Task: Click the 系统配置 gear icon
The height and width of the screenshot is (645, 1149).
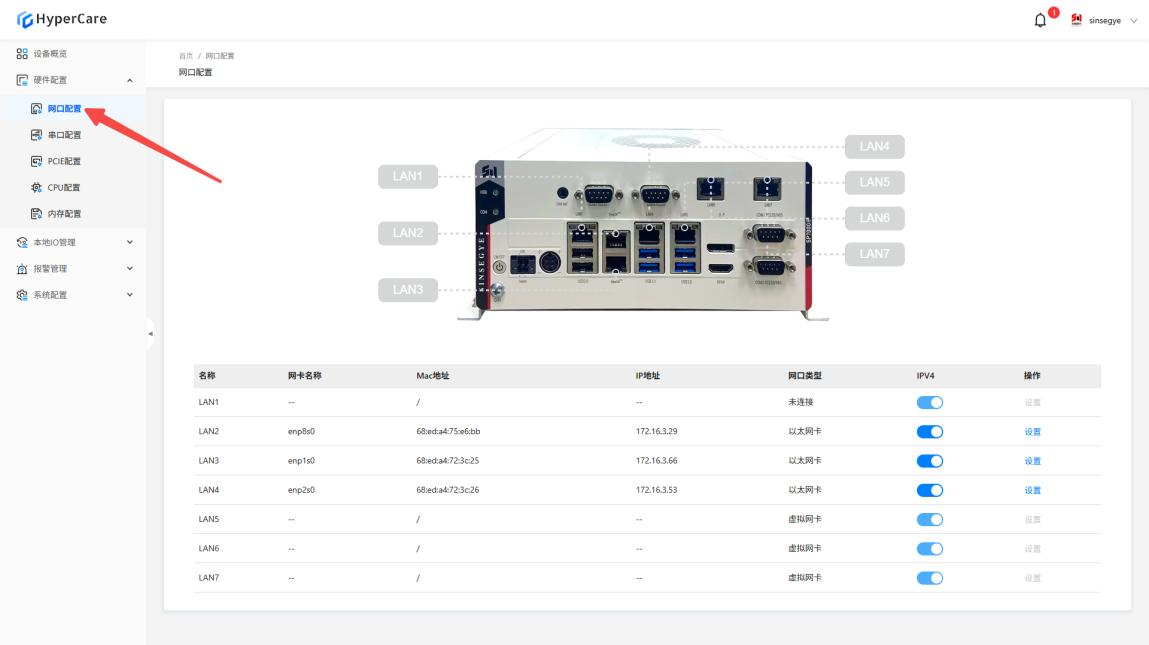Action: (22, 295)
